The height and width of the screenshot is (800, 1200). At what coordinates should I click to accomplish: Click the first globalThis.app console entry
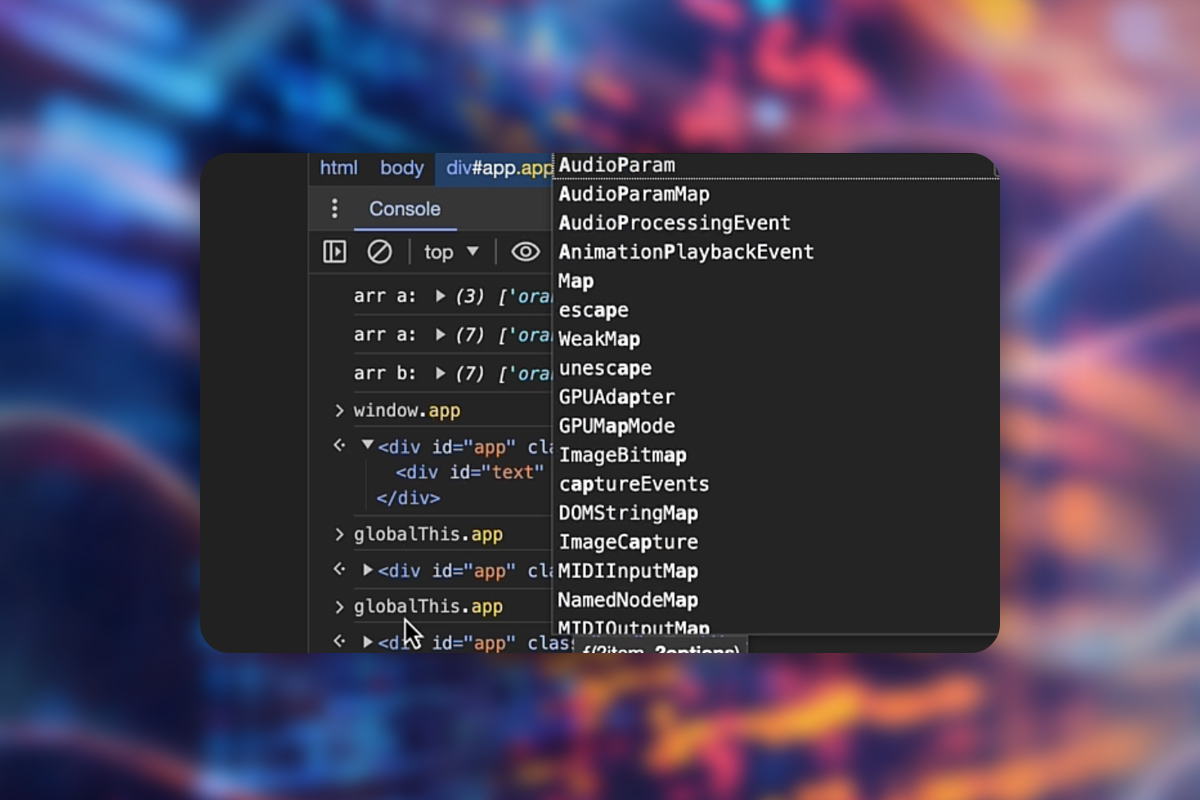coord(428,534)
